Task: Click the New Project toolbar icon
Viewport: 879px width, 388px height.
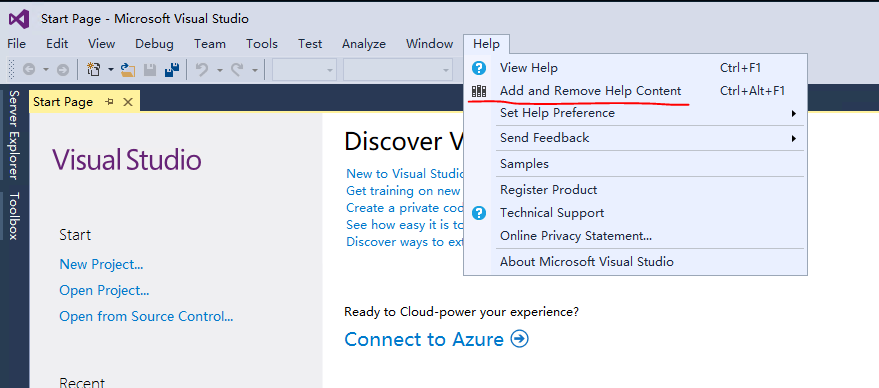Action: (x=94, y=70)
